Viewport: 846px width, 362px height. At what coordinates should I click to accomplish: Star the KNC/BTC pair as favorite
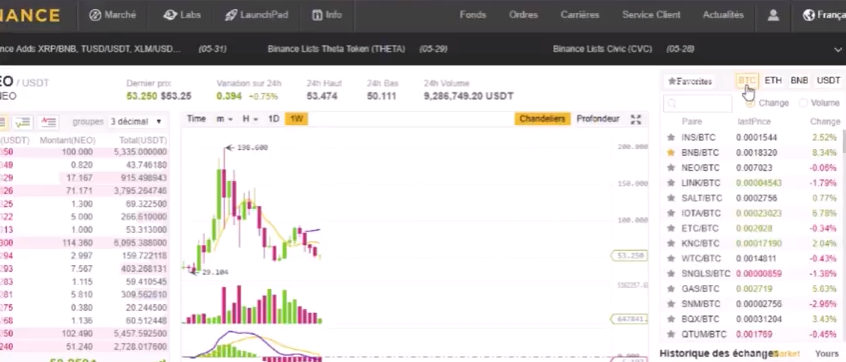671,243
